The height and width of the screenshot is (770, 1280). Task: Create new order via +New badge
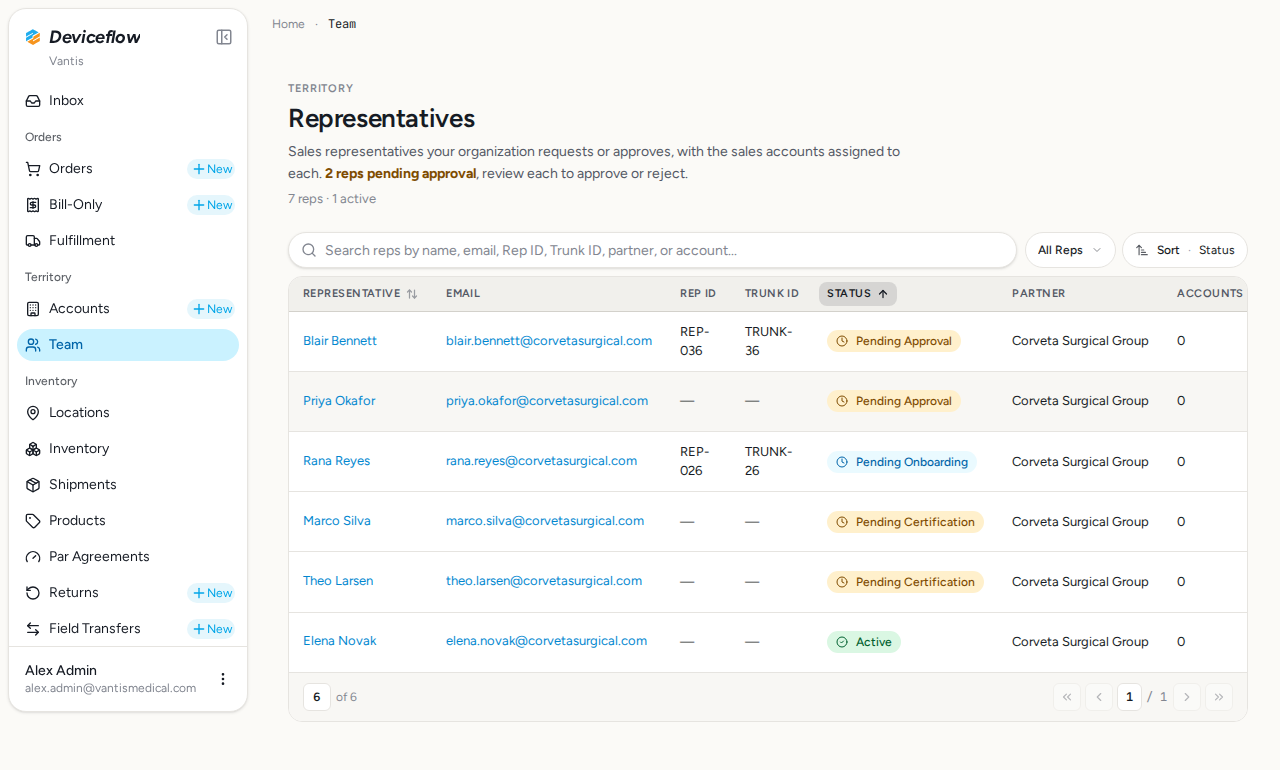coord(212,169)
